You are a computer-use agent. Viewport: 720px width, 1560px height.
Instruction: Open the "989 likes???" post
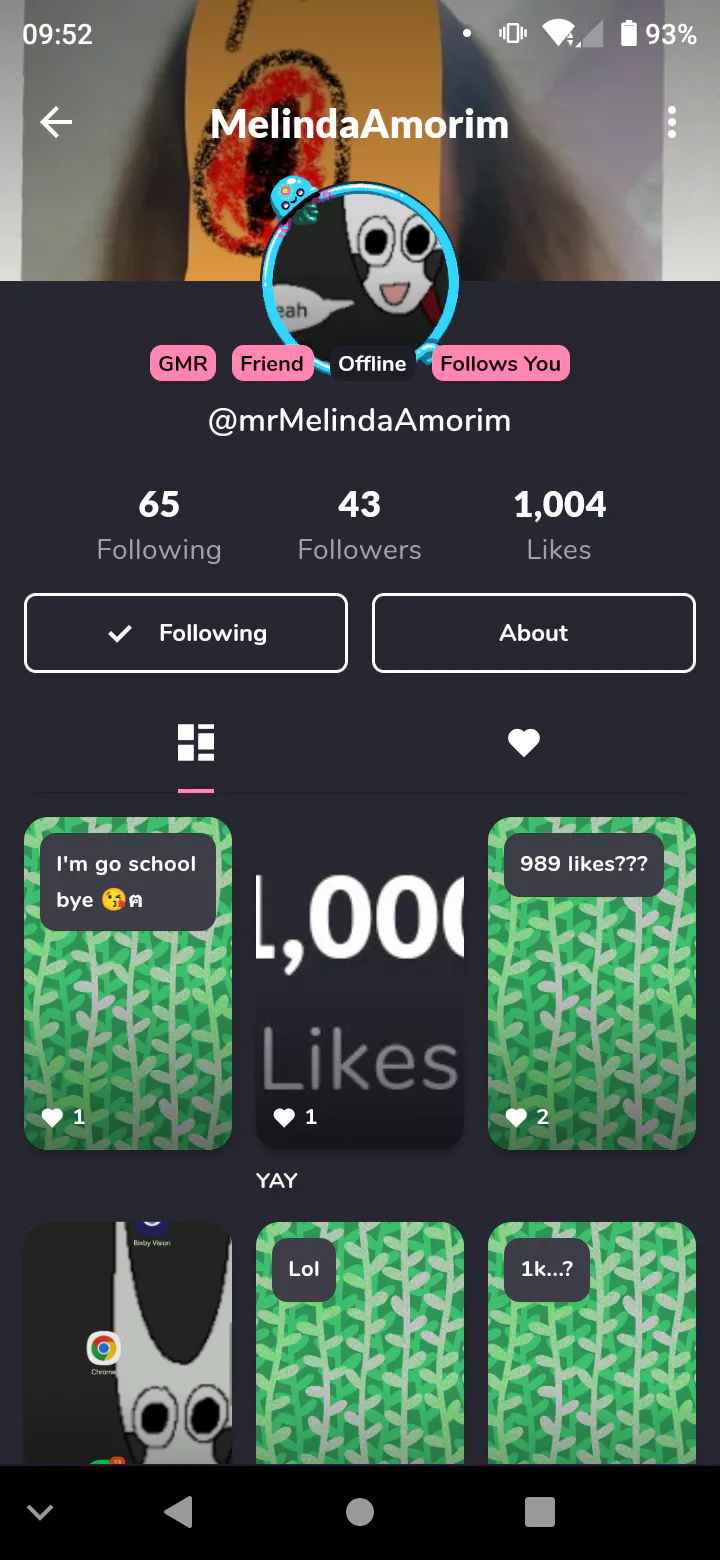[592, 983]
